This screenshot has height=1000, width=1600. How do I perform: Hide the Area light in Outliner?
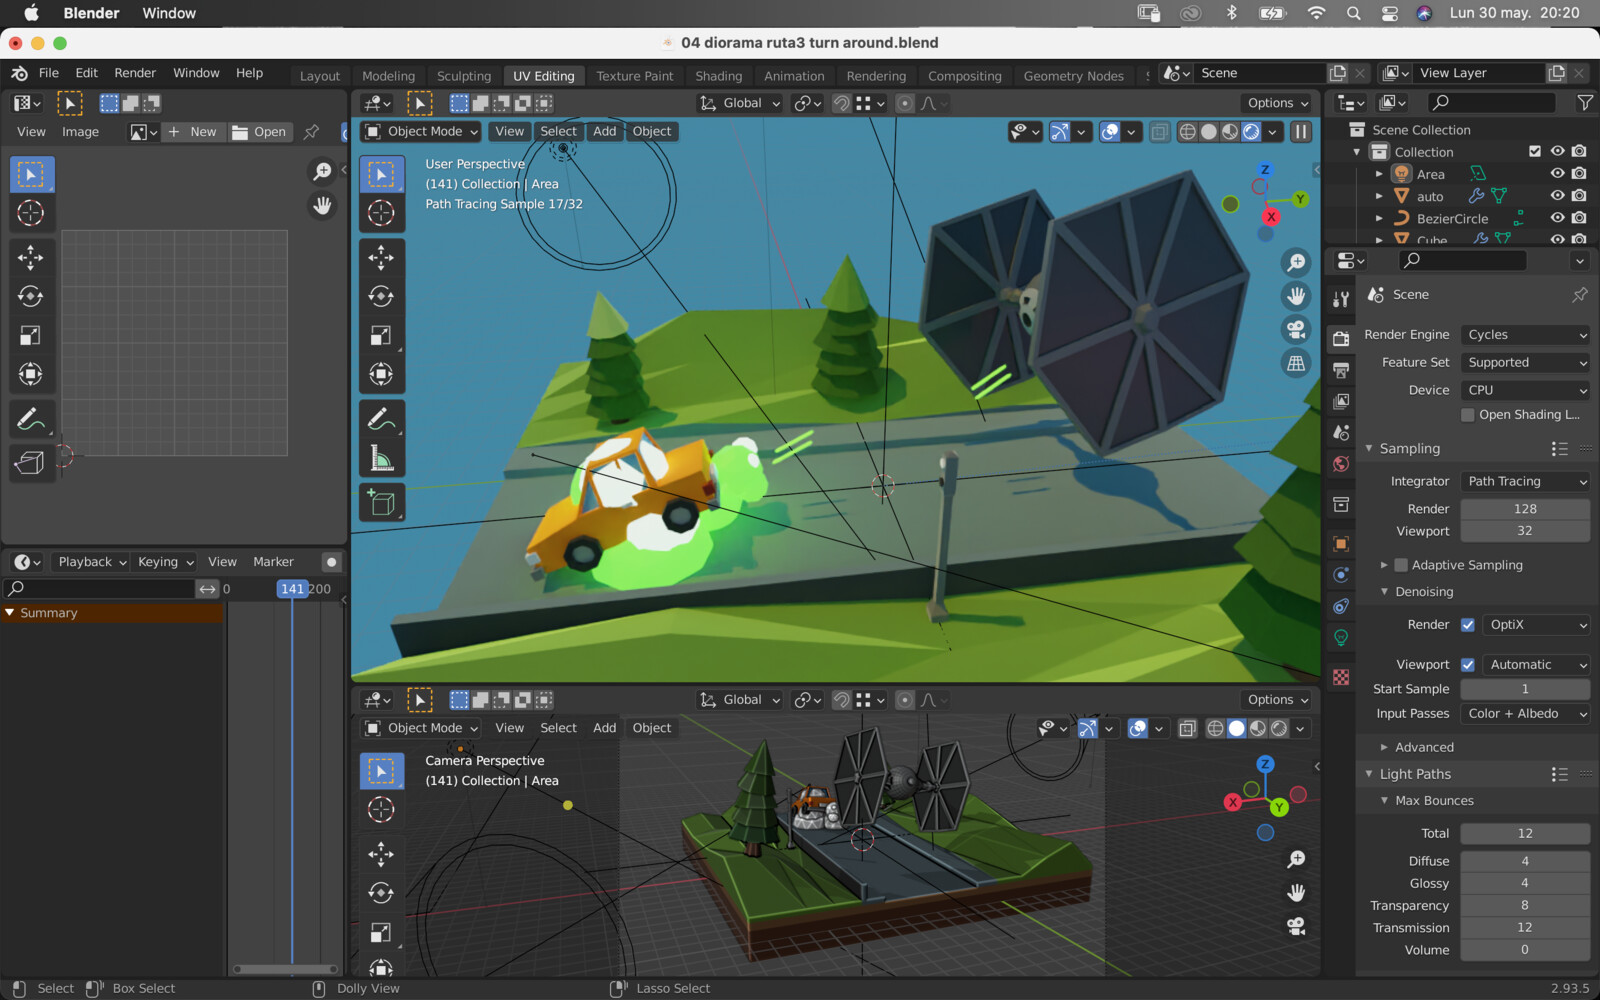tap(1557, 173)
